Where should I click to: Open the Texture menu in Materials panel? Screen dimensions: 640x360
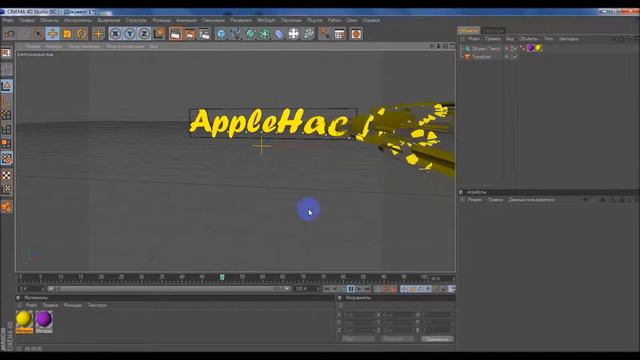(97, 305)
